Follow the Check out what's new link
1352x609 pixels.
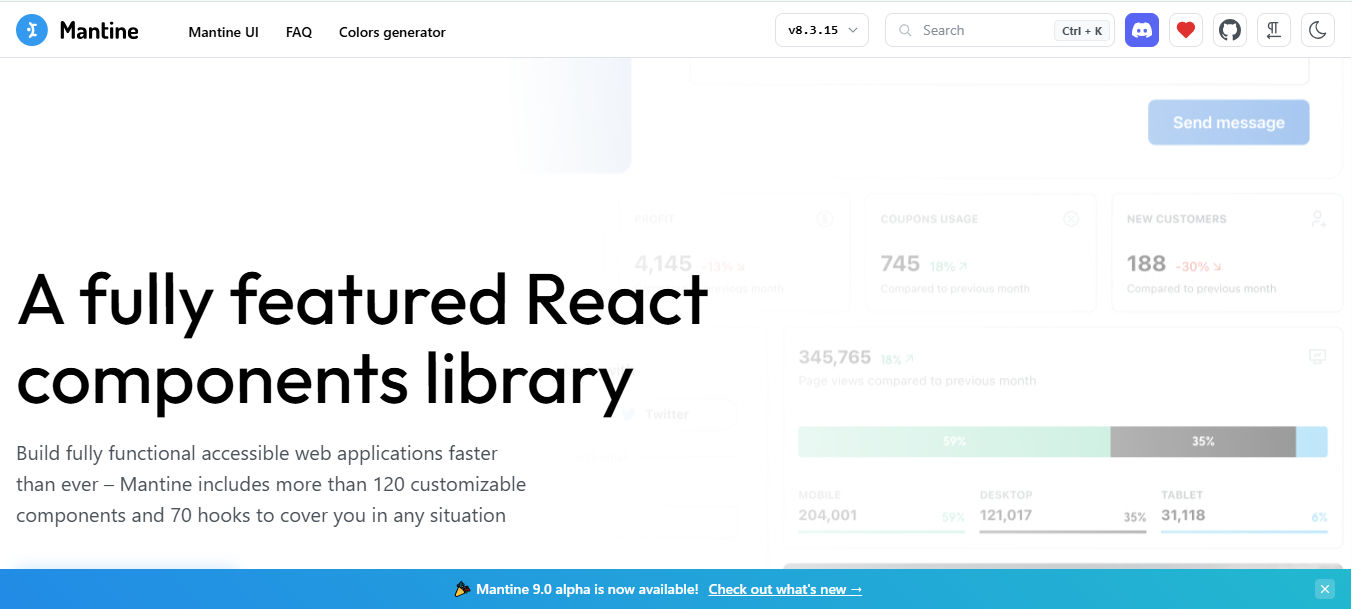785,589
